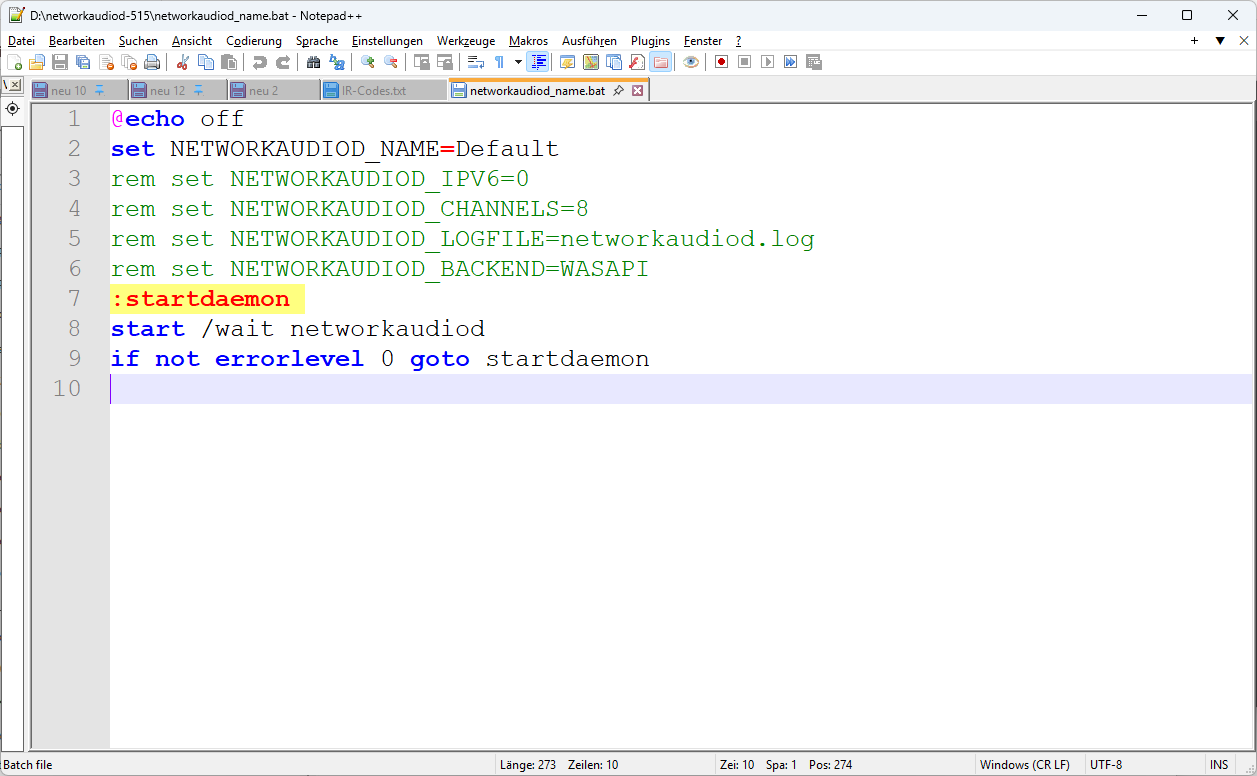The height and width of the screenshot is (776, 1257).
Task: Start macro recording with red dot icon
Action: 721,62
